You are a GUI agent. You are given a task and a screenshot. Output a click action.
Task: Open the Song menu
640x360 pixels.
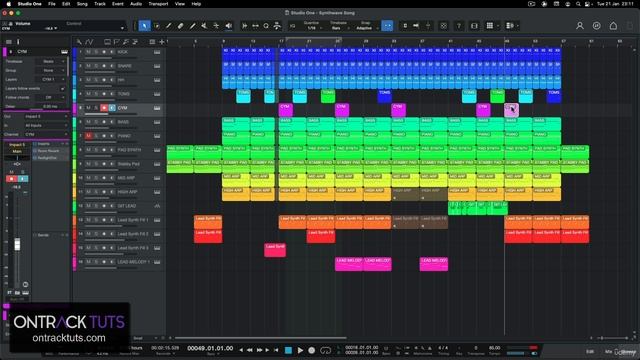tap(82, 4)
